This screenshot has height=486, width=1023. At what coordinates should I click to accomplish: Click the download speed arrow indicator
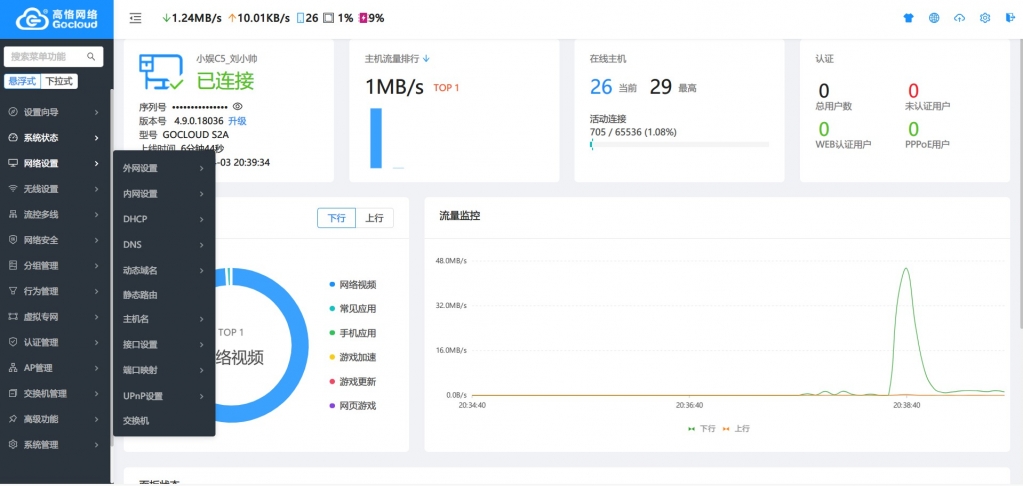(x=166, y=18)
